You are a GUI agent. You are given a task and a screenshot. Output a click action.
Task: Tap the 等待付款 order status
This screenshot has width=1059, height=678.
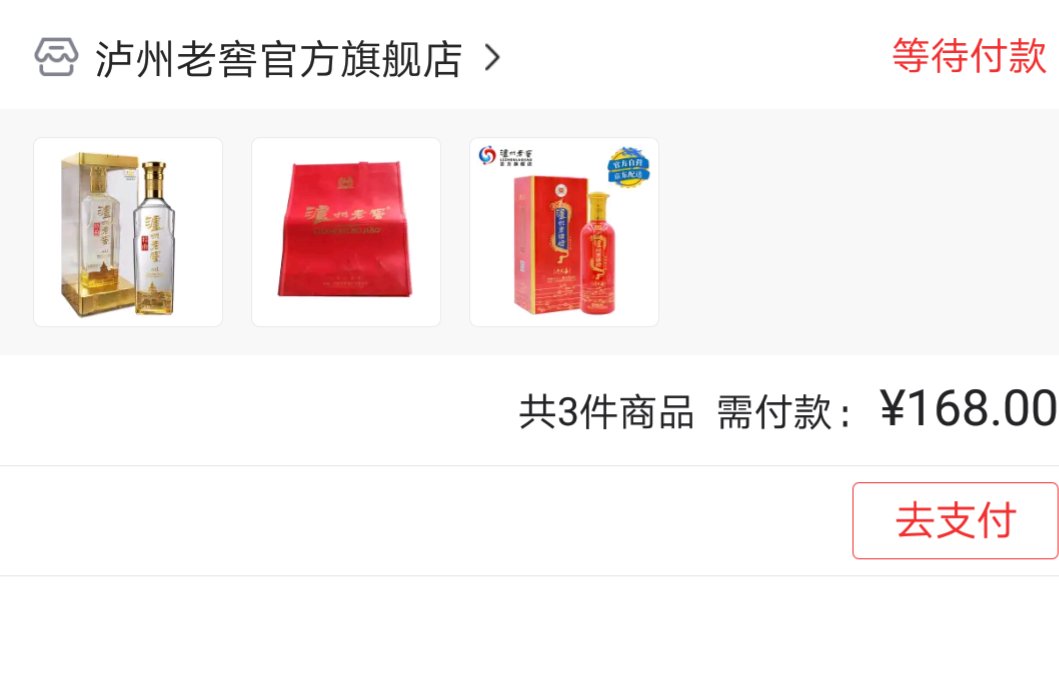969,55
